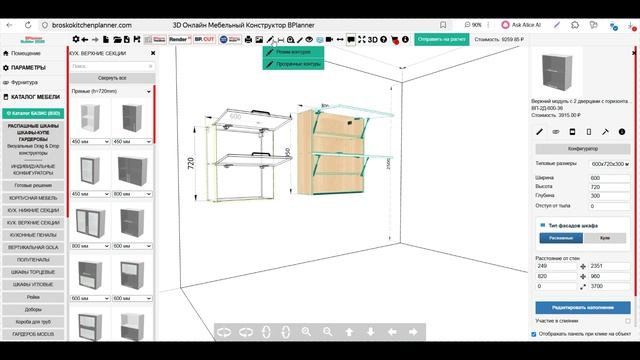The height and width of the screenshot is (360, 640).
Task: Open the settings gear in the top toolbar
Action: (x=76, y=39)
